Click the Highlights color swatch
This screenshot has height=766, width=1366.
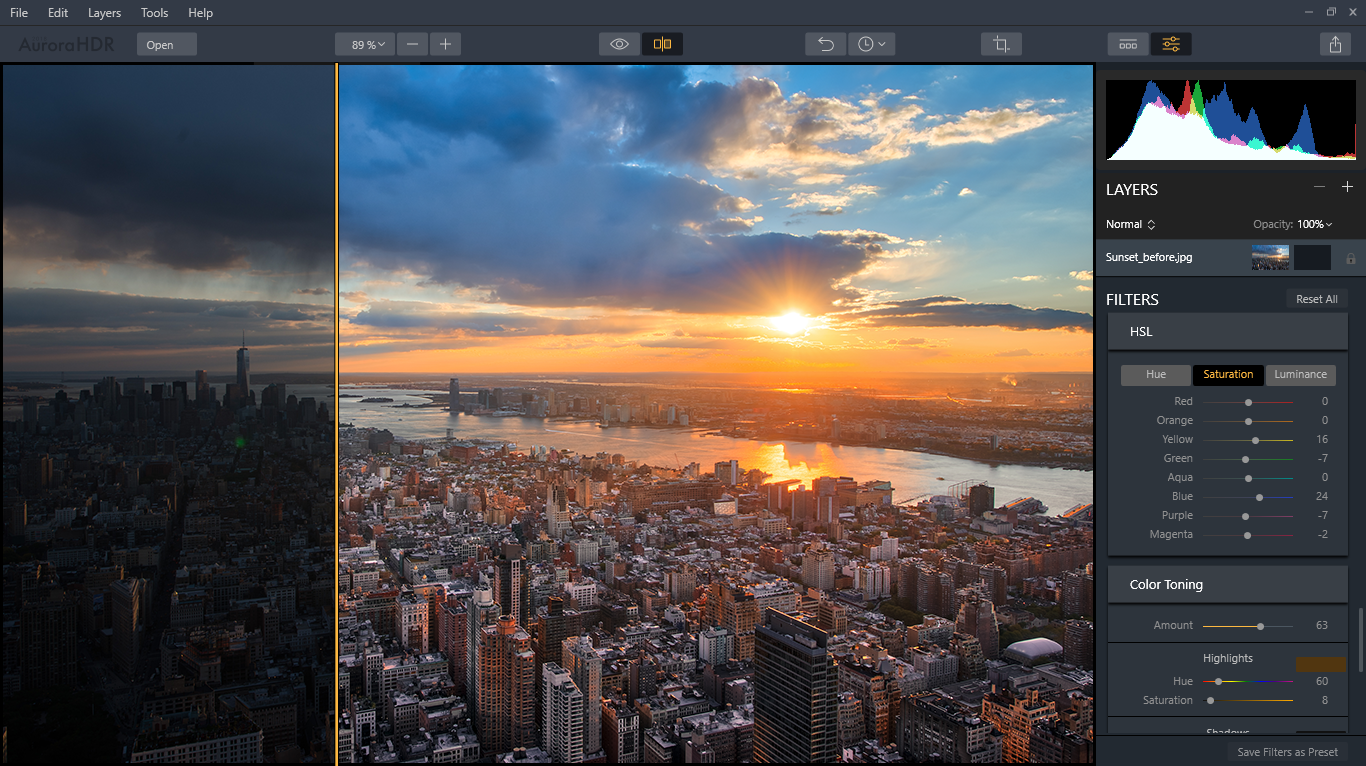tap(1320, 664)
